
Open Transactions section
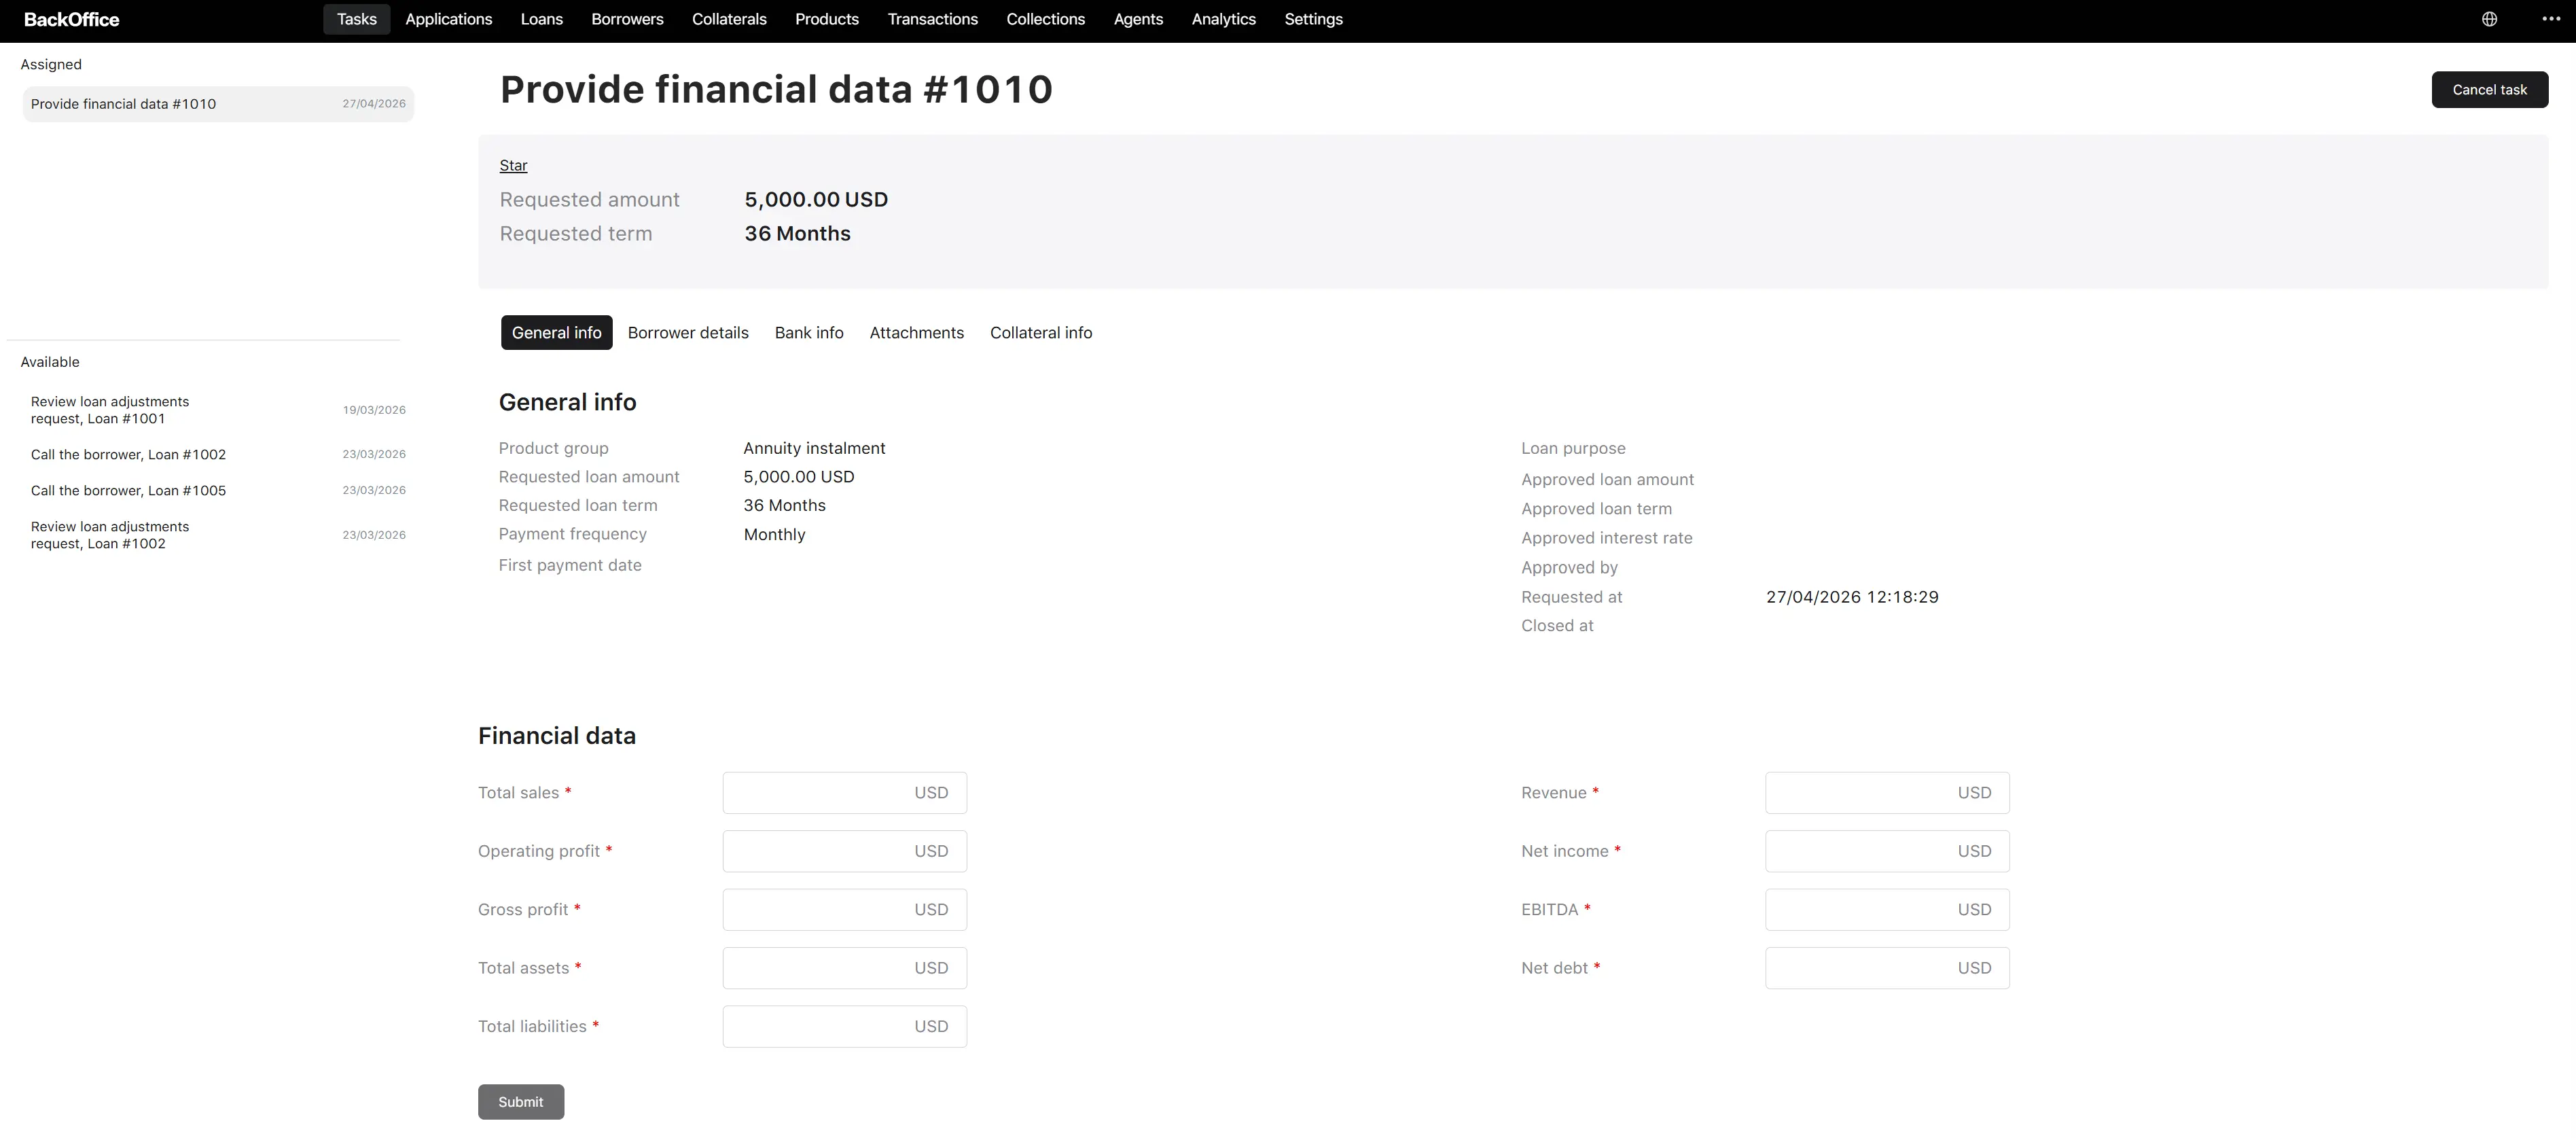[932, 19]
